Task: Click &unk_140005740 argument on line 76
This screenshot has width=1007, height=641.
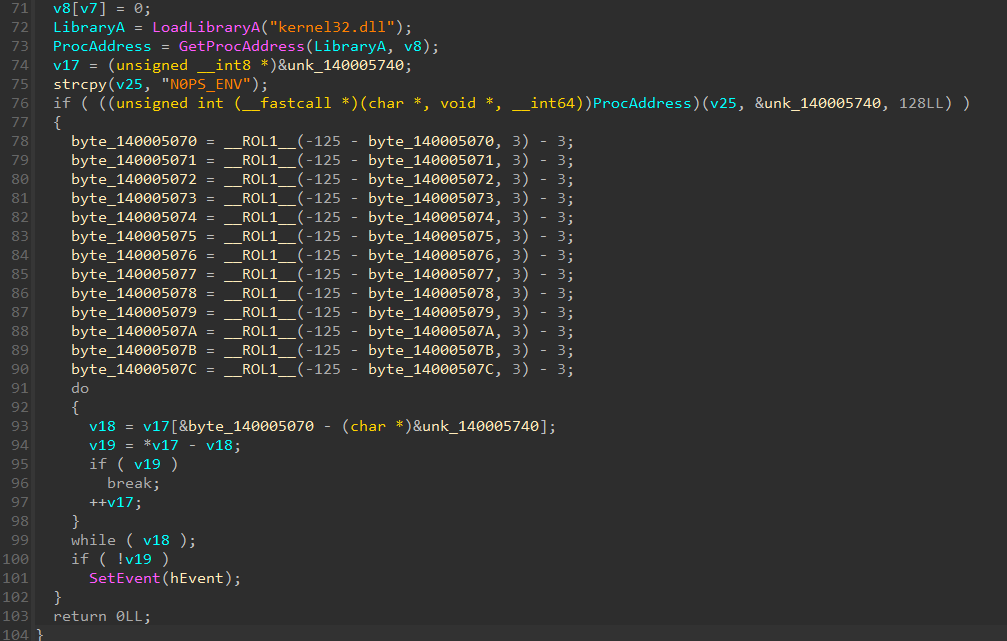Action: pyautogui.click(x=818, y=103)
